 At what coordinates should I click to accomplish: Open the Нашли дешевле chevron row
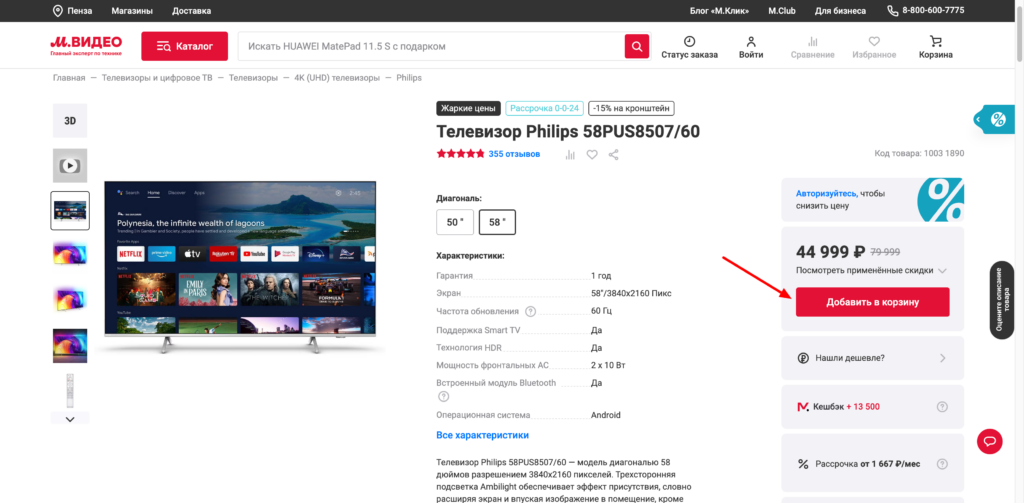[872, 358]
